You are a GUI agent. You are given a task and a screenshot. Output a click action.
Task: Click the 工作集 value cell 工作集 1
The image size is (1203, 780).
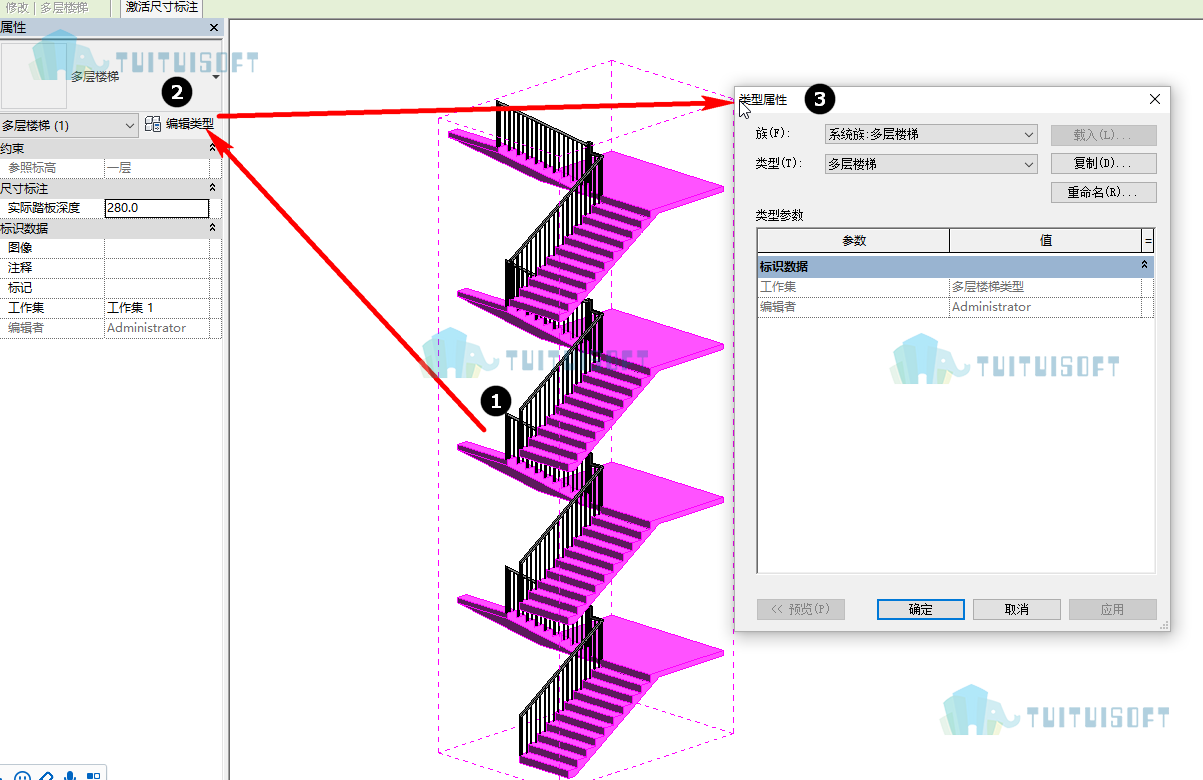tap(157, 308)
